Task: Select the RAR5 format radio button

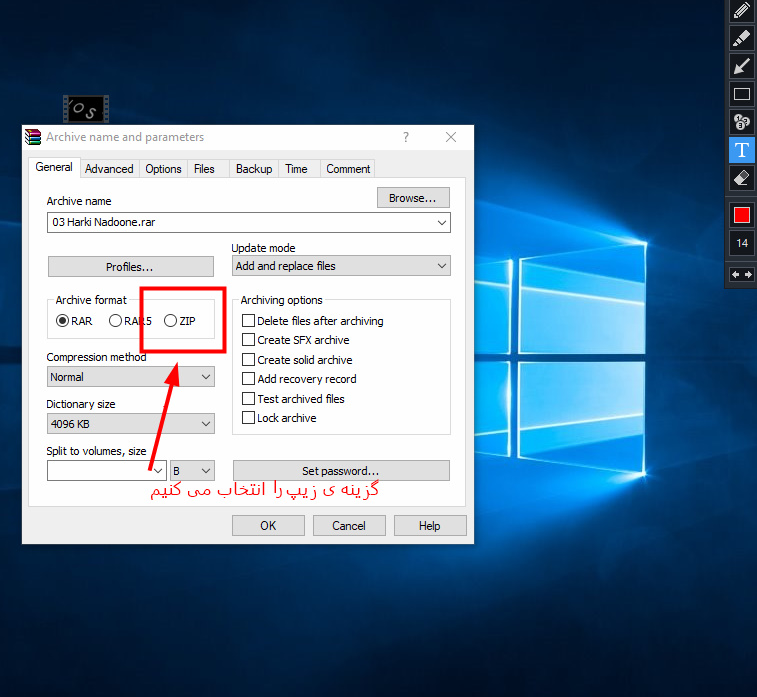Action: click(130, 321)
